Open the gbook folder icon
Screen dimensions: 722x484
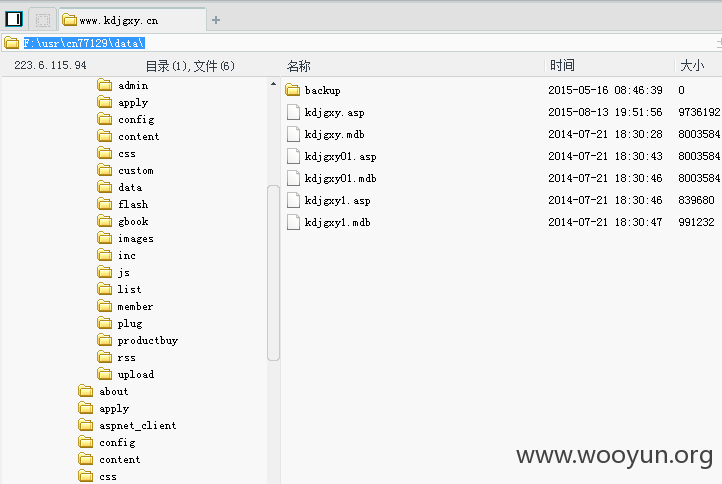pos(105,221)
